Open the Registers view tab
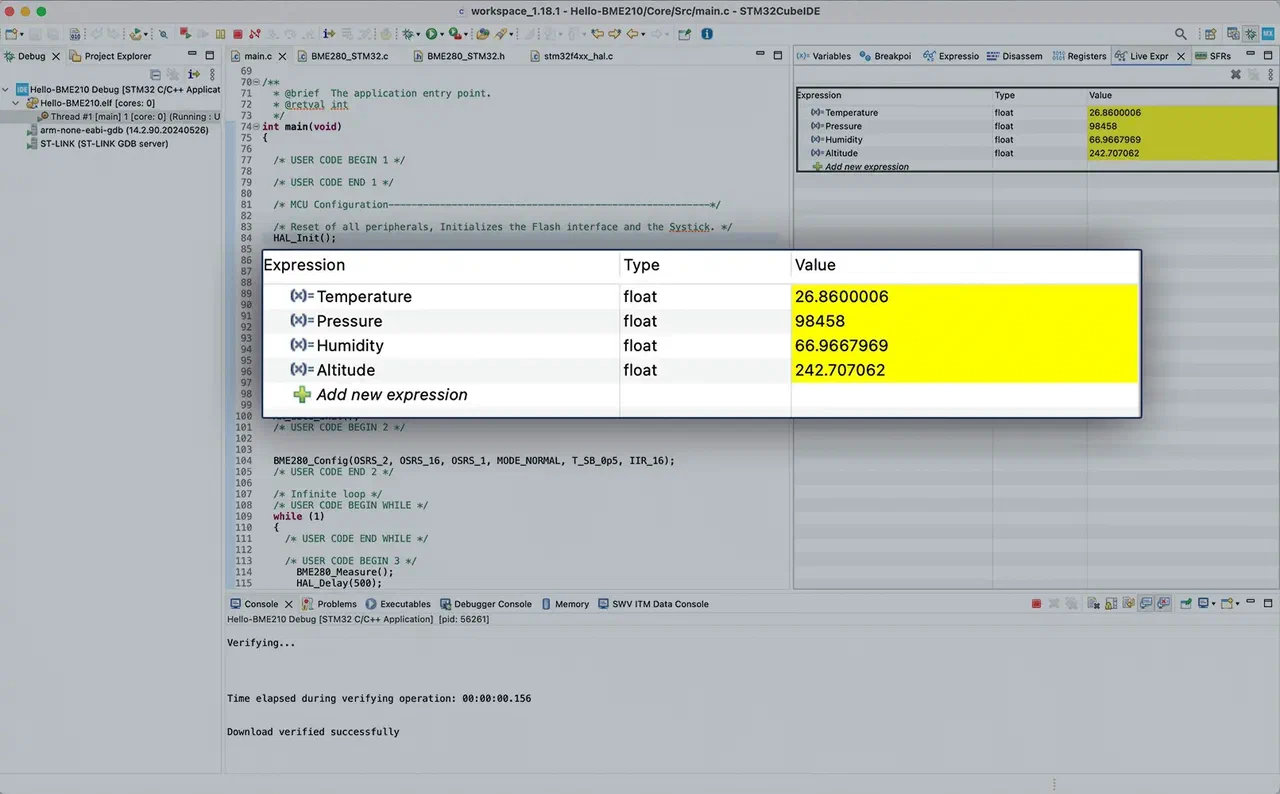The width and height of the screenshot is (1280, 794). [x=1080, y=56]
